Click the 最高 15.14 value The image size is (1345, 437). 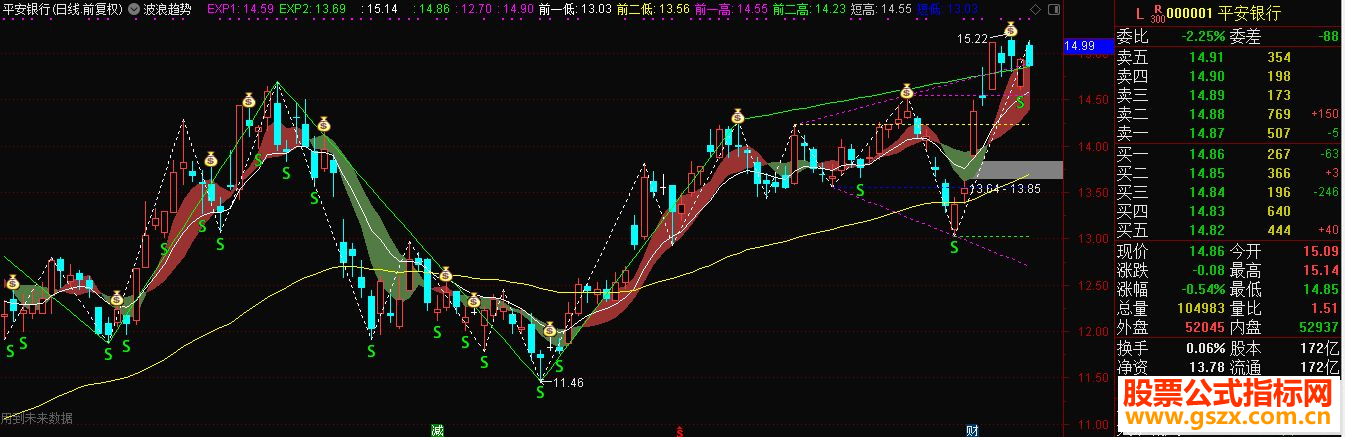[x=1322, y=270]
